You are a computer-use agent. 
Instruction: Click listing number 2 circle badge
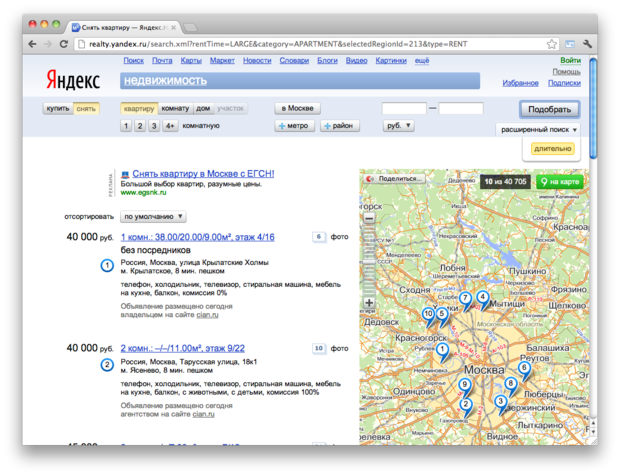coord(107,365)
